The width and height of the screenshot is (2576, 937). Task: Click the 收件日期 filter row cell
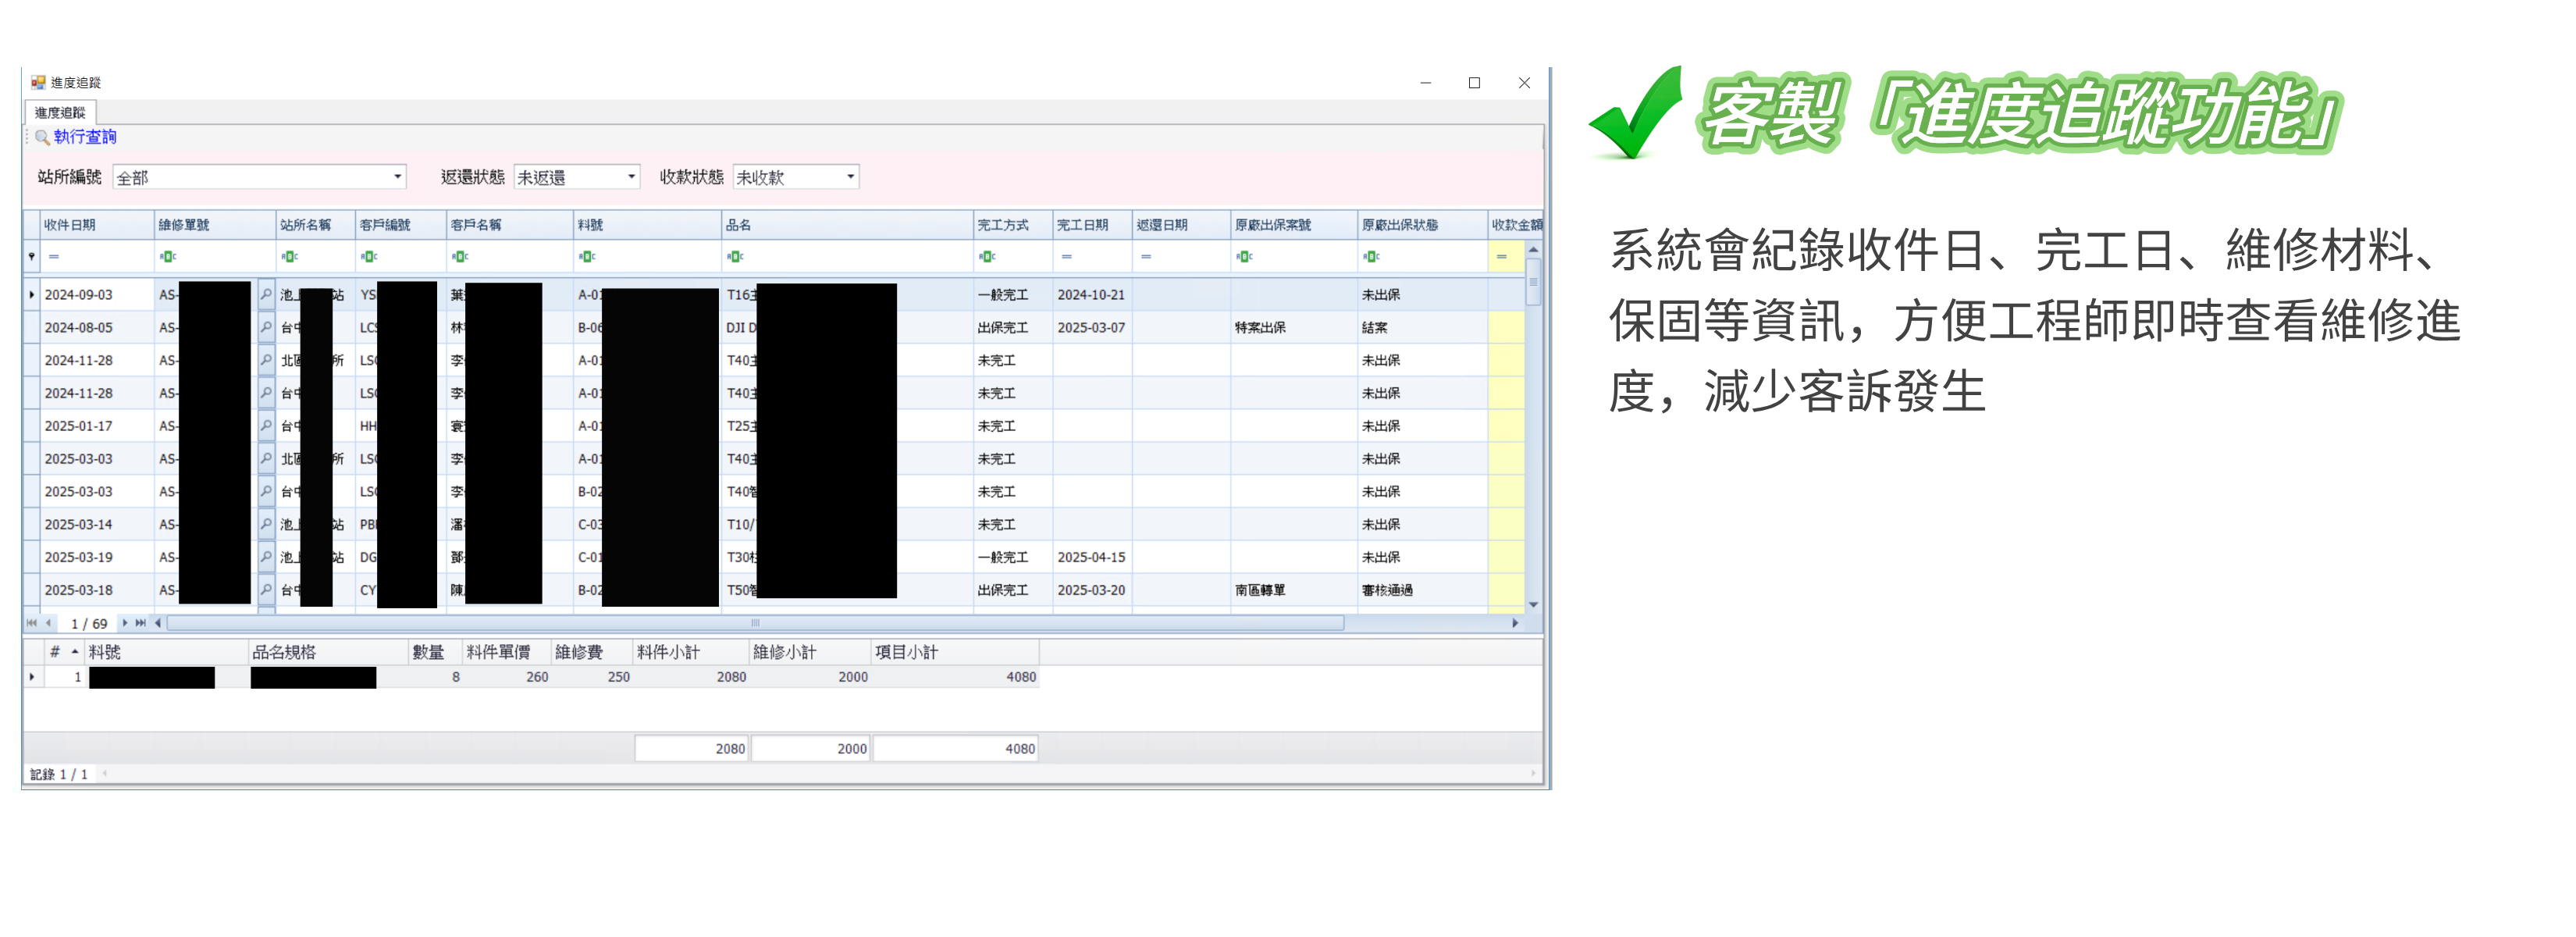tap(100, 257)
